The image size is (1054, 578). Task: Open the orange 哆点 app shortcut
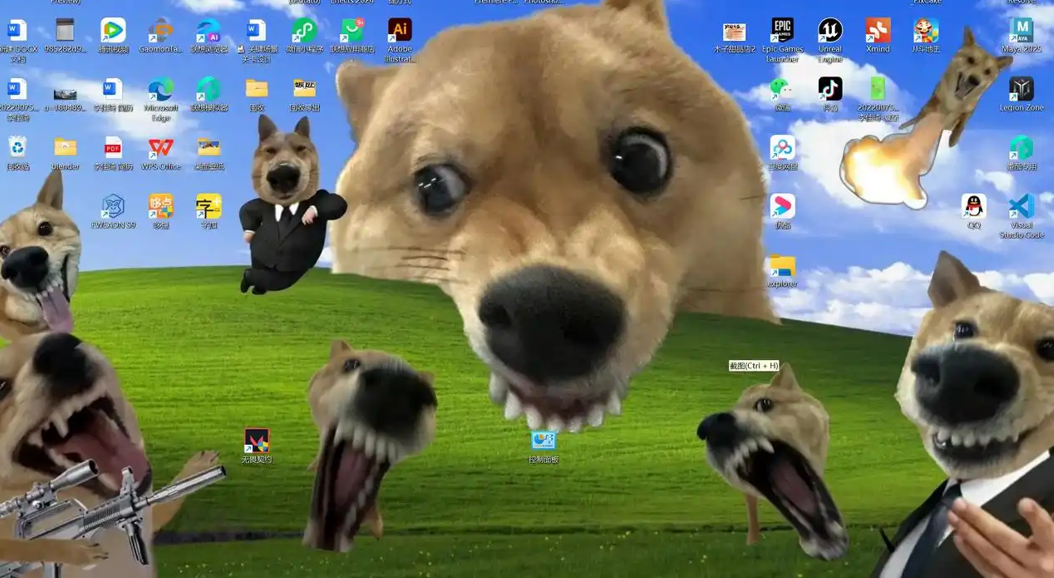point(161,206)
